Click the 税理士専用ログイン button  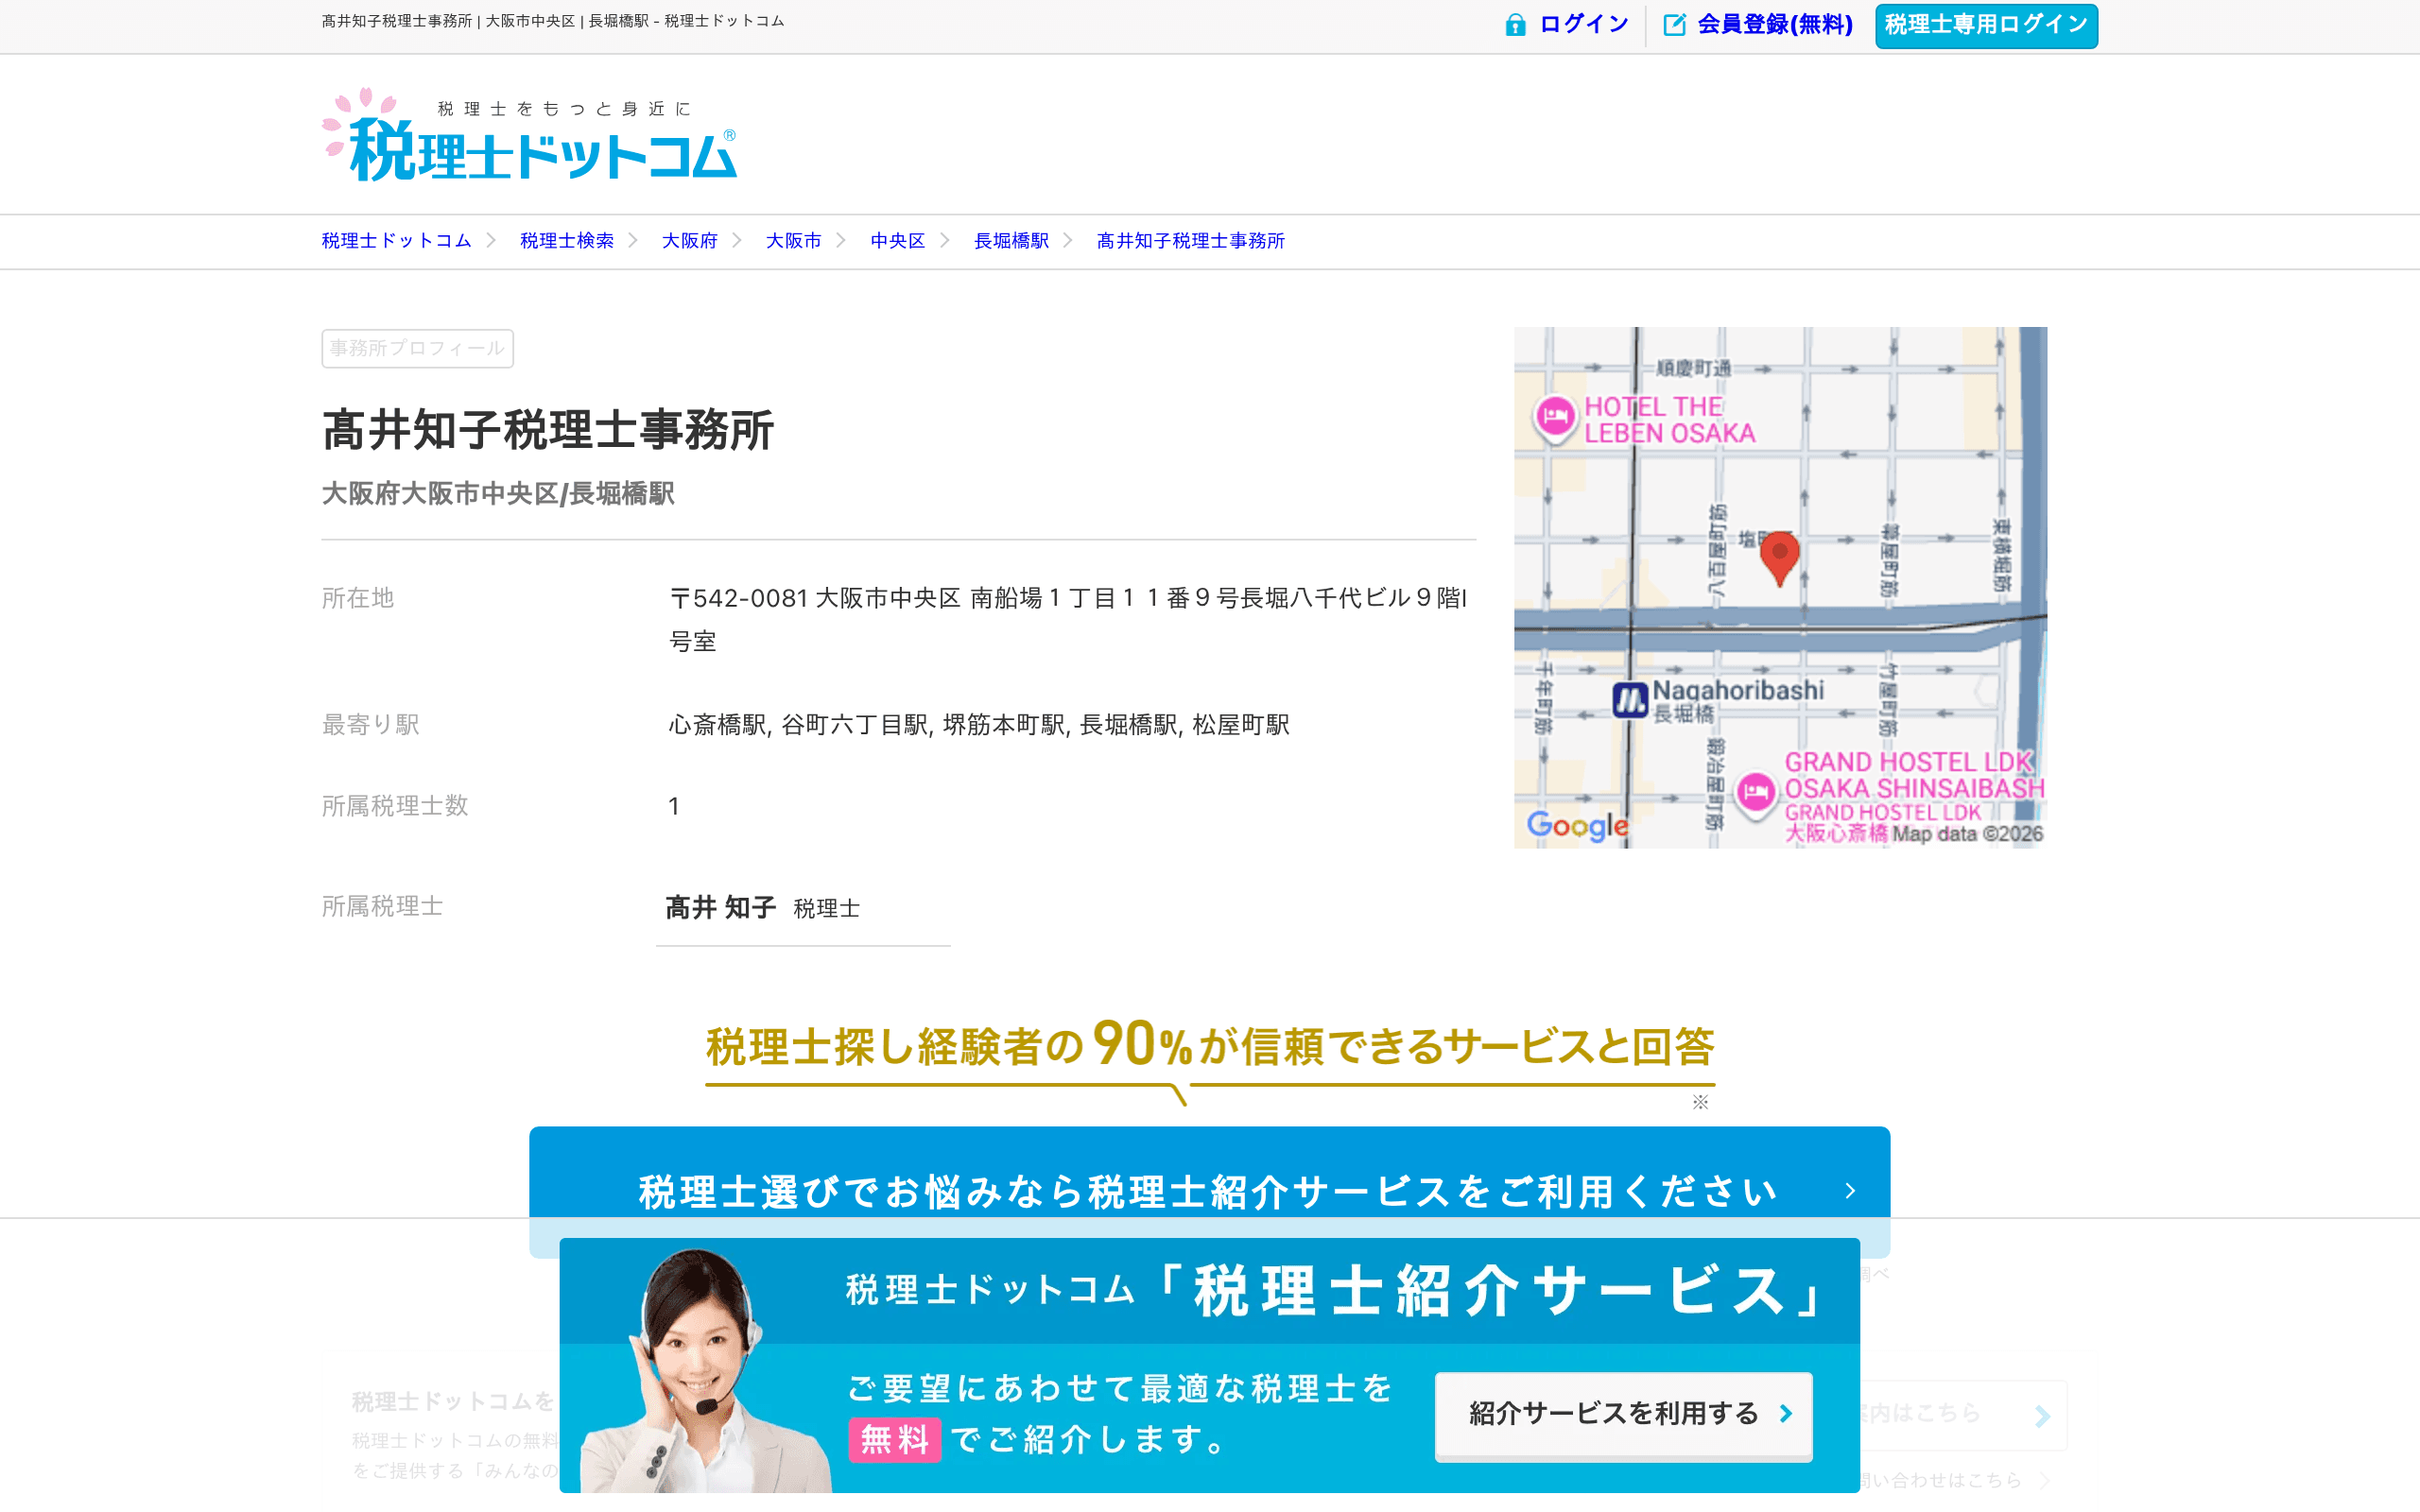1986,25
